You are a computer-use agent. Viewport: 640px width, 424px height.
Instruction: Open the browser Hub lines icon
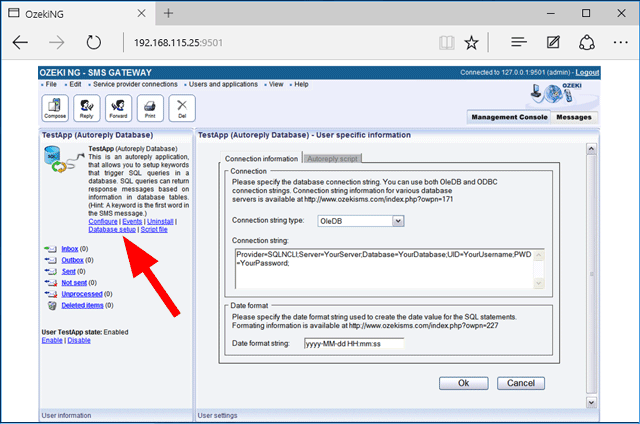[x=519, y=42]
